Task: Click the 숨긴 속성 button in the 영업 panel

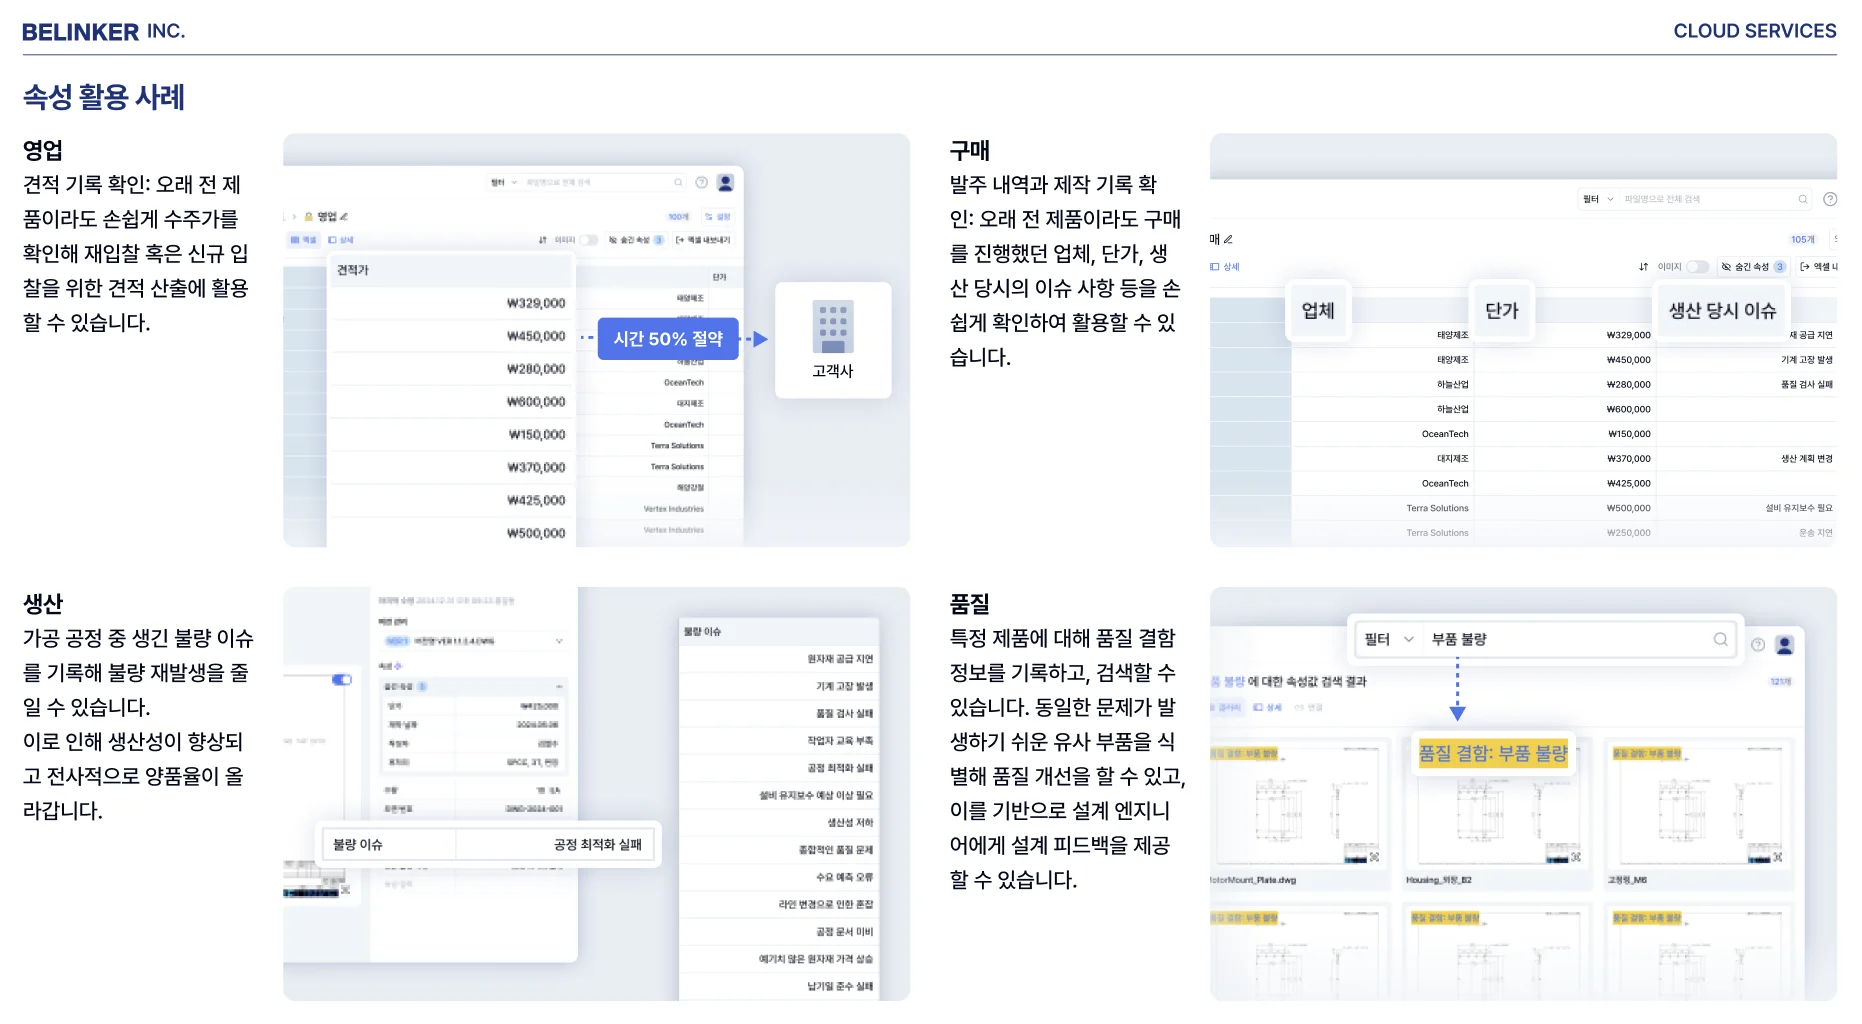Action: click(636, 240)
